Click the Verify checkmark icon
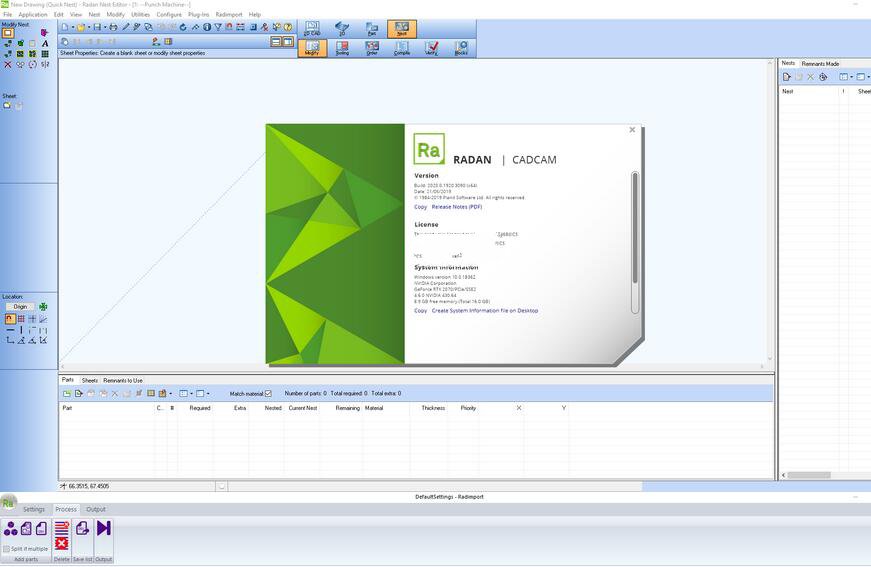Screen dimensions: 871x567 click(x=432, y=48)
